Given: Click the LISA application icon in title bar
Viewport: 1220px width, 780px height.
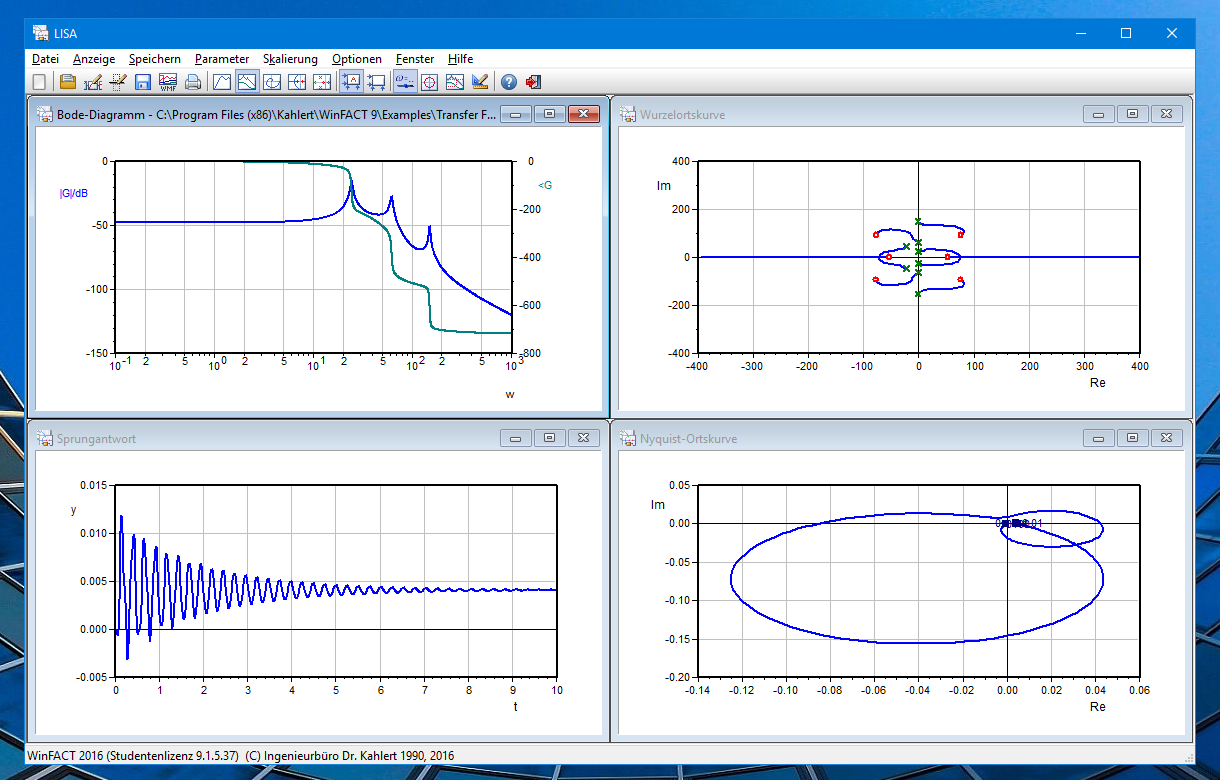Looking at the screenshot, I should pyautogui.click(x=41, y=33).
